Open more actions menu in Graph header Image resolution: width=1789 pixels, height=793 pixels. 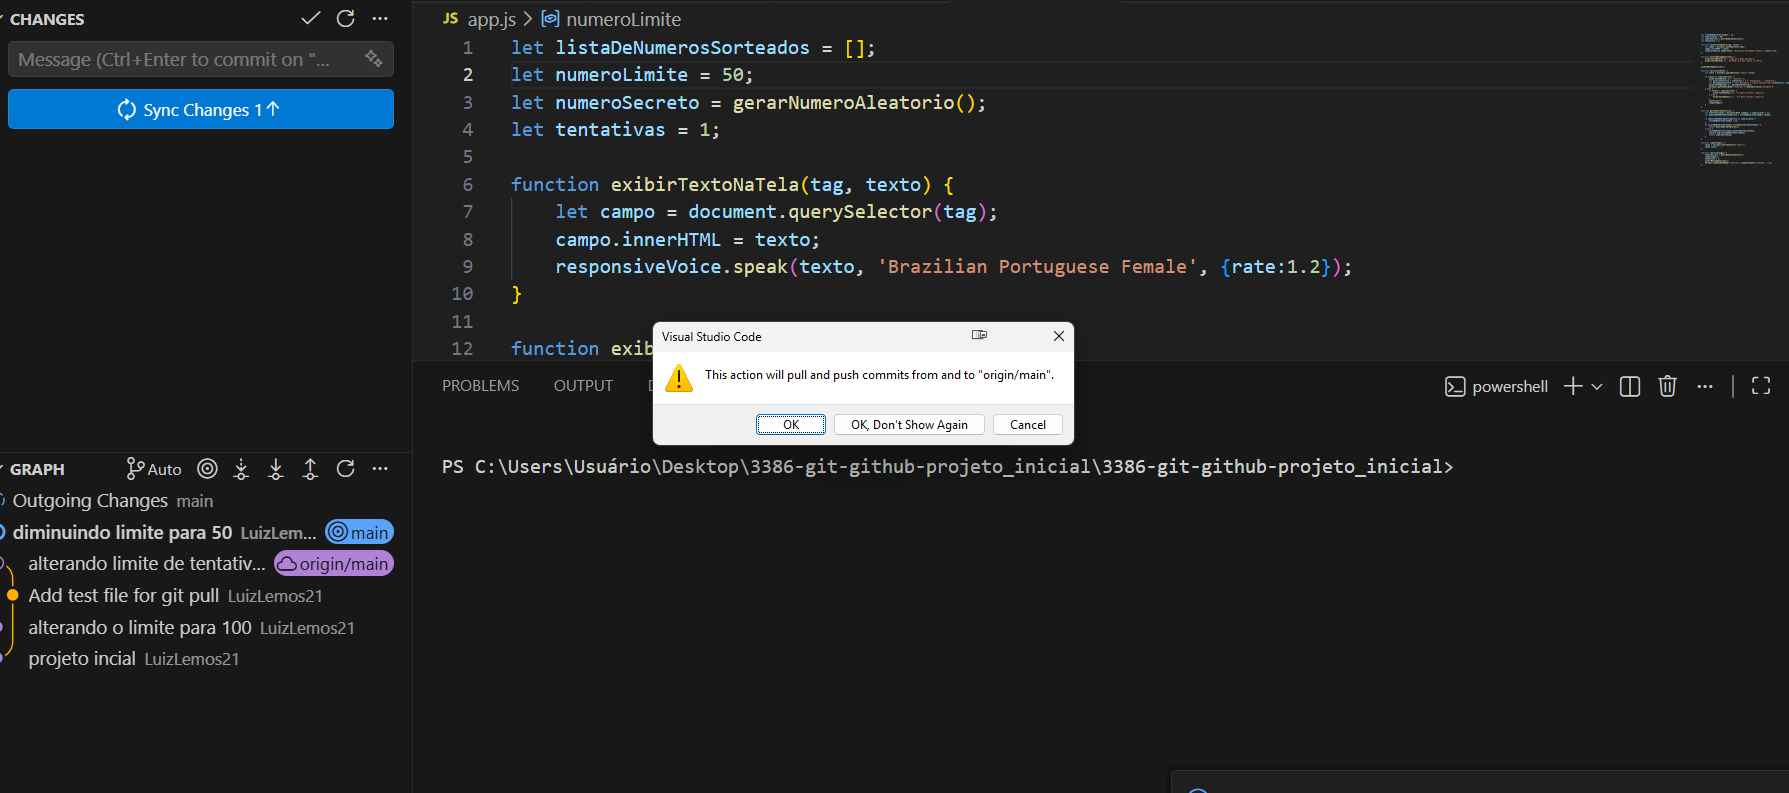(x=380, y=468)
